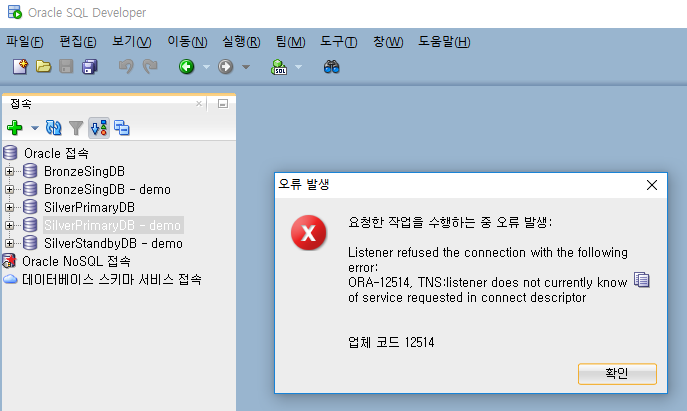The height and width of the screenshot is (411, 687).
Task: Select 데이터베이스 스키마 서비스 접속 node
Action: tap(112, 279)
